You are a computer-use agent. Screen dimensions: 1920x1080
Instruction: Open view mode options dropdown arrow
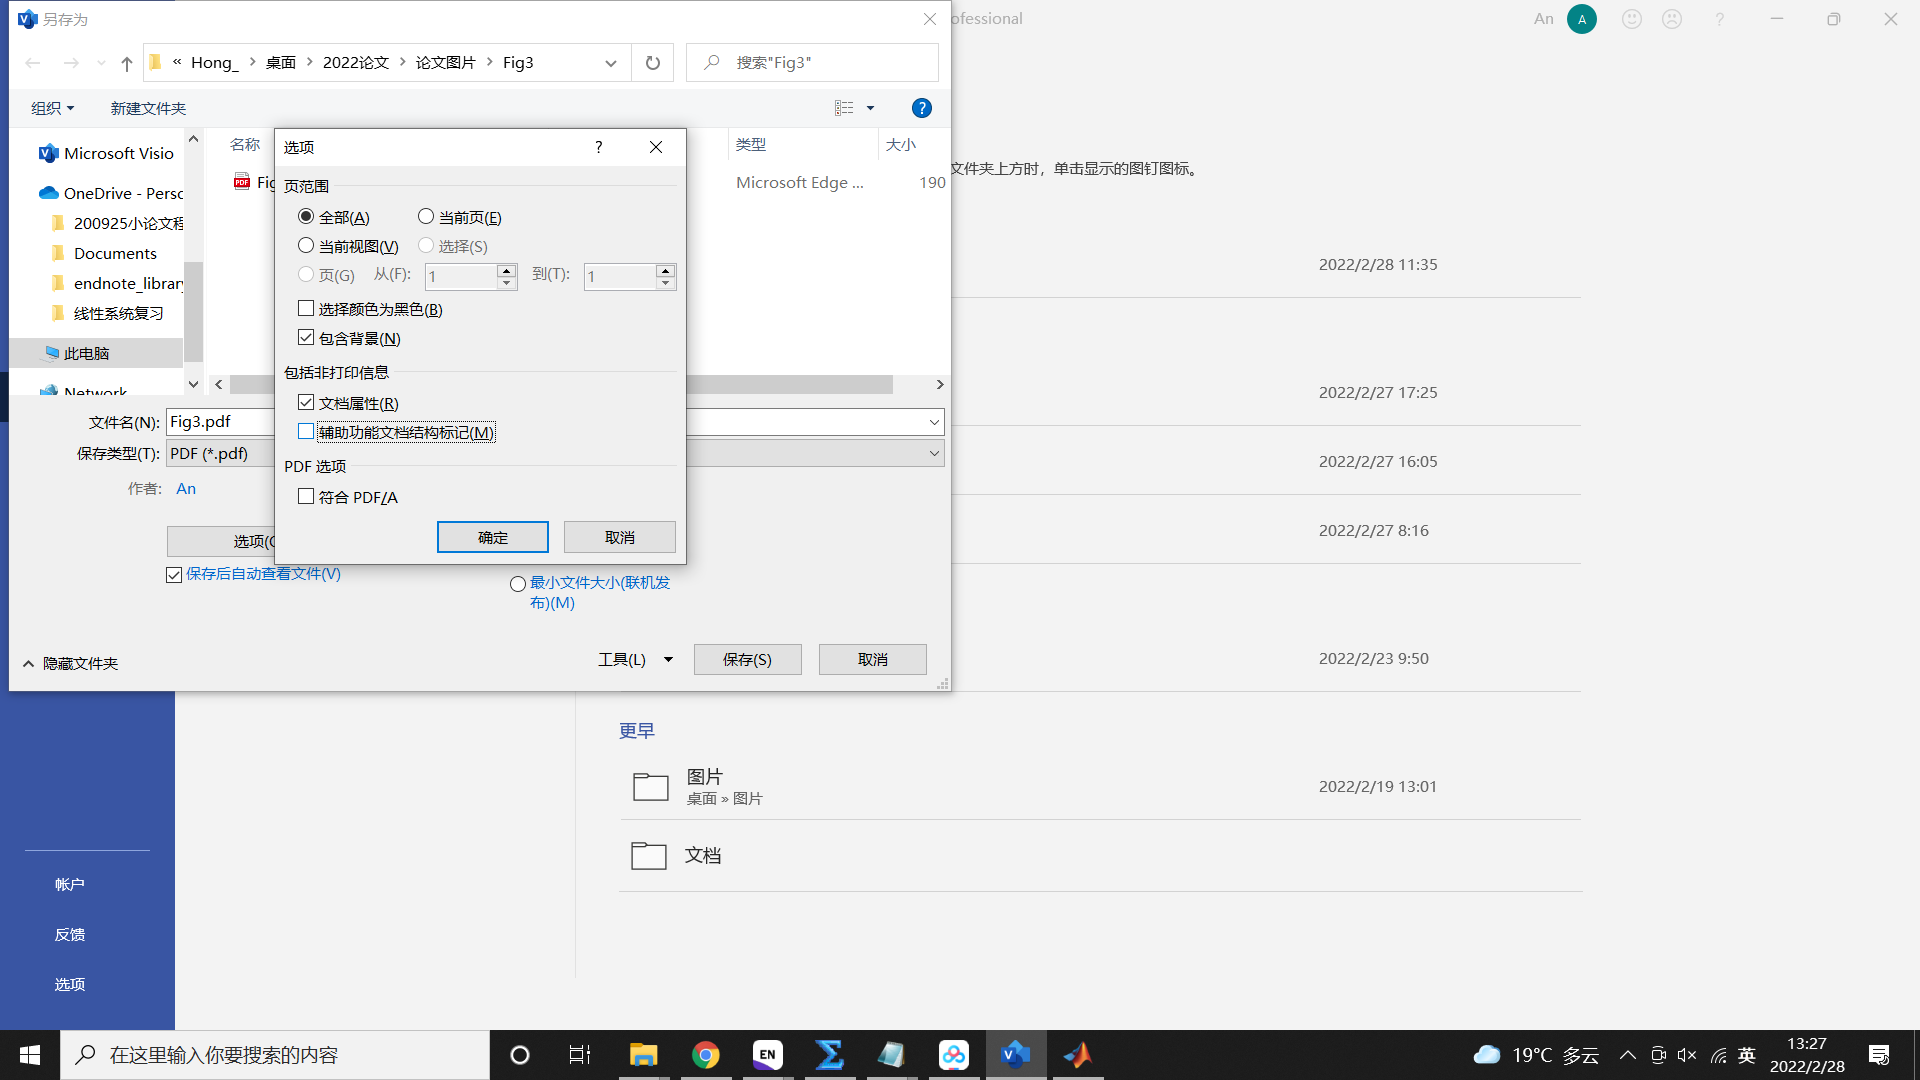tap(870, 108)
